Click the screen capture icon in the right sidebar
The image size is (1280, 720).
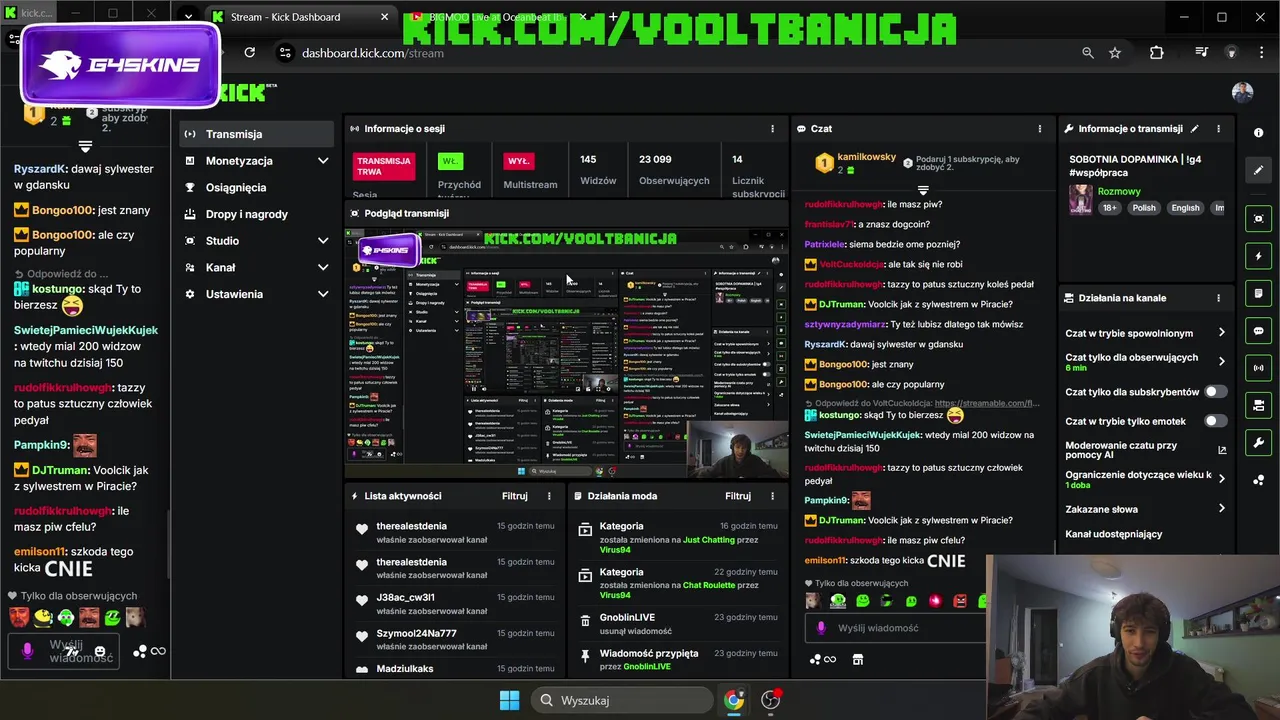[1258, 219]
